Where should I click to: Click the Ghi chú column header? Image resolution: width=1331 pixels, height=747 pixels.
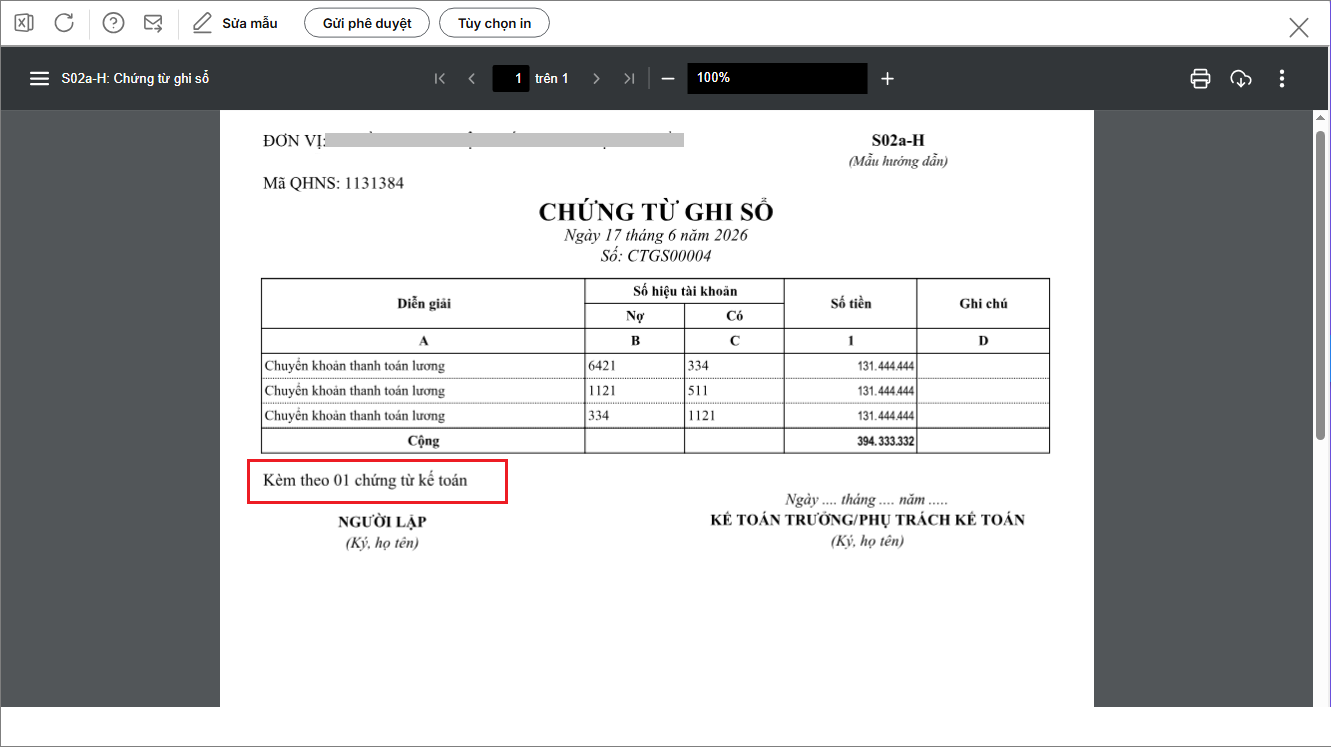pos(983,303)
